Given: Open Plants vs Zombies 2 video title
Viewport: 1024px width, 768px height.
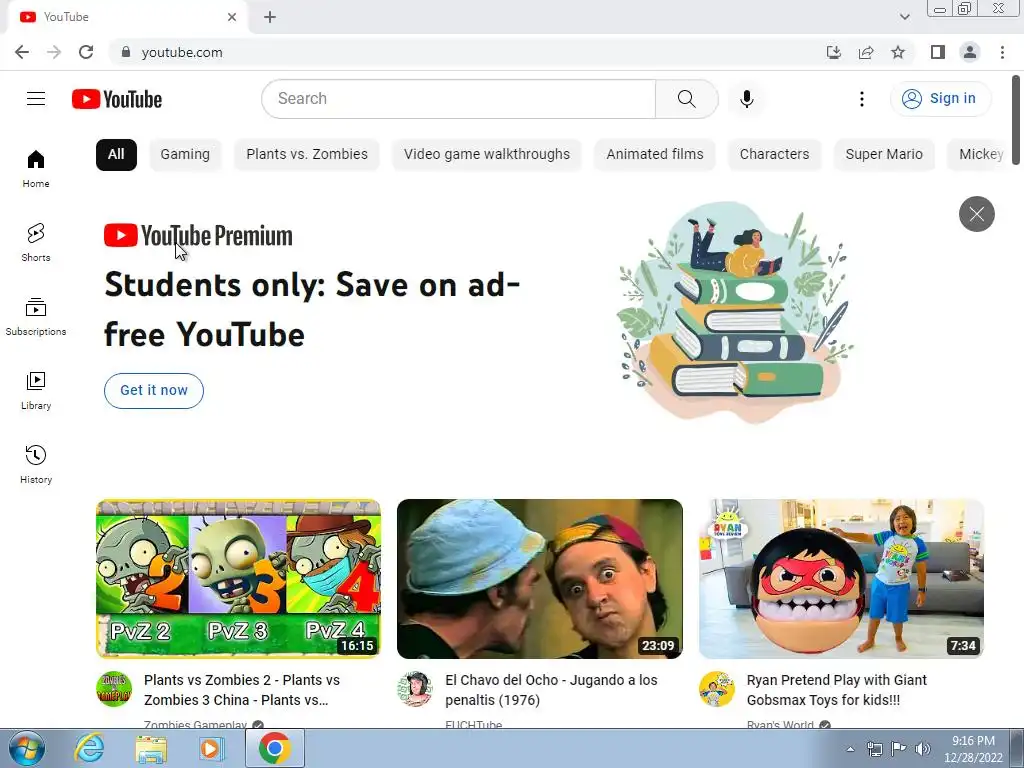Looking at the screenshot, I should pyautogui.click(x=242, y=690).
